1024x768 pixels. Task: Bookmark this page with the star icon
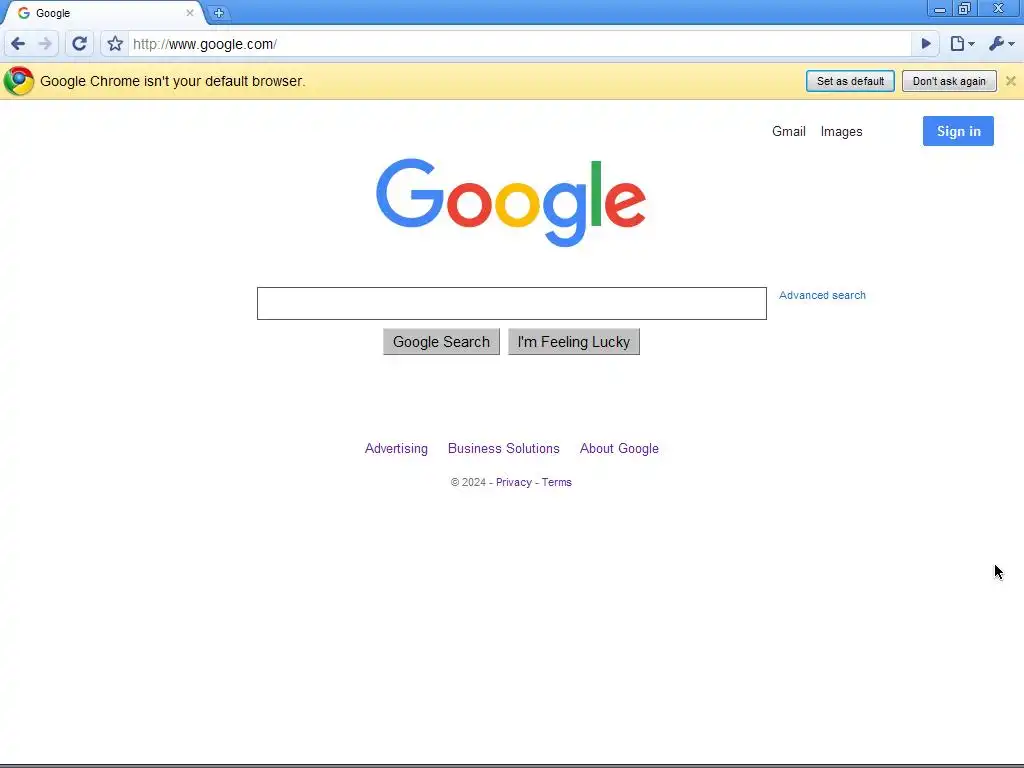tap(115, 44)
